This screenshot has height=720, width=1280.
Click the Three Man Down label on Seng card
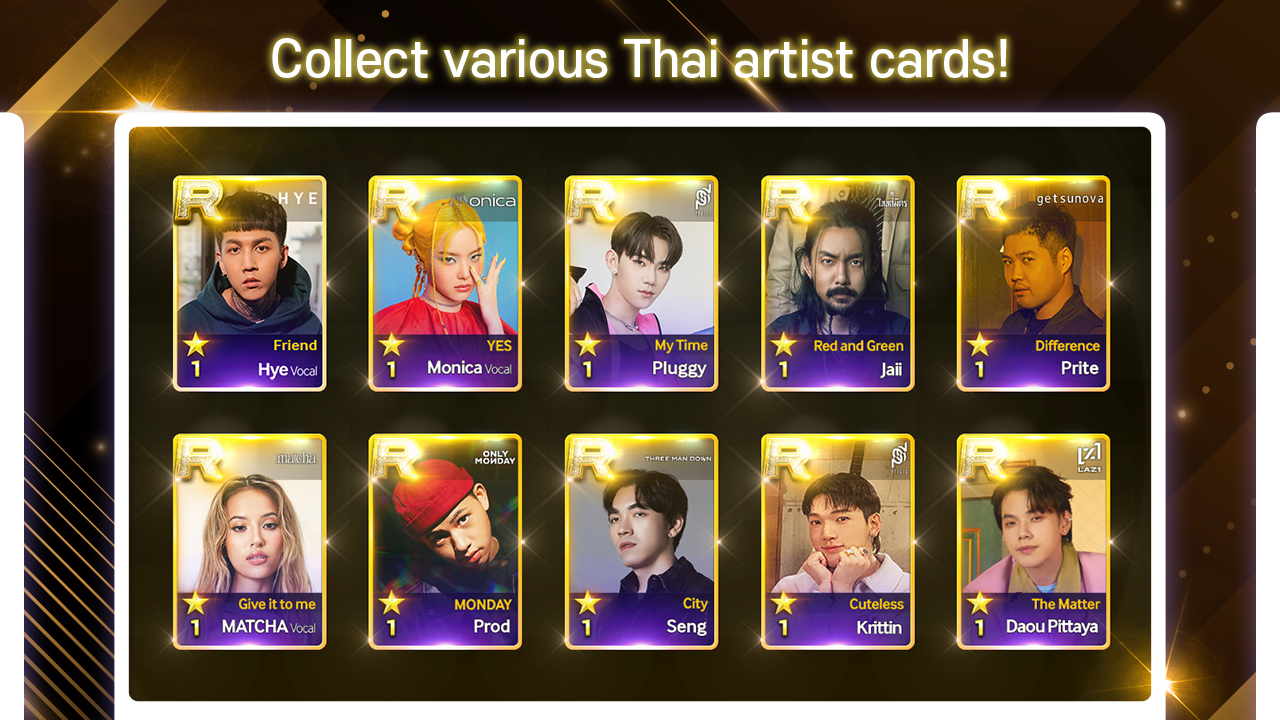tap(676, 458)
